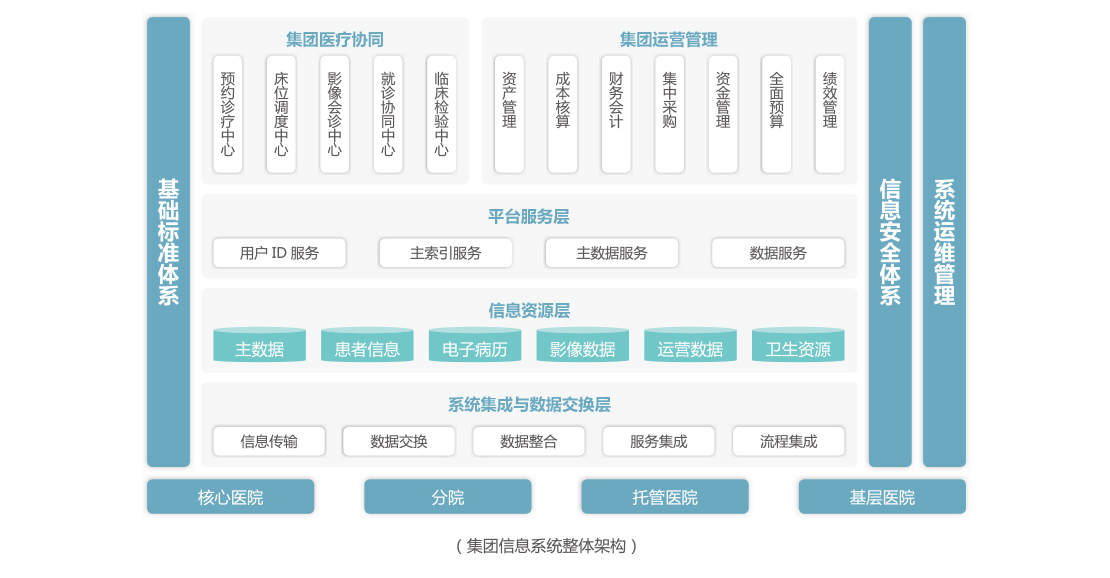The width and height of the screenshot is (1110, 578).
Task: Select the 系统运维管理 vertical bar
Action: tap(944, 242)
